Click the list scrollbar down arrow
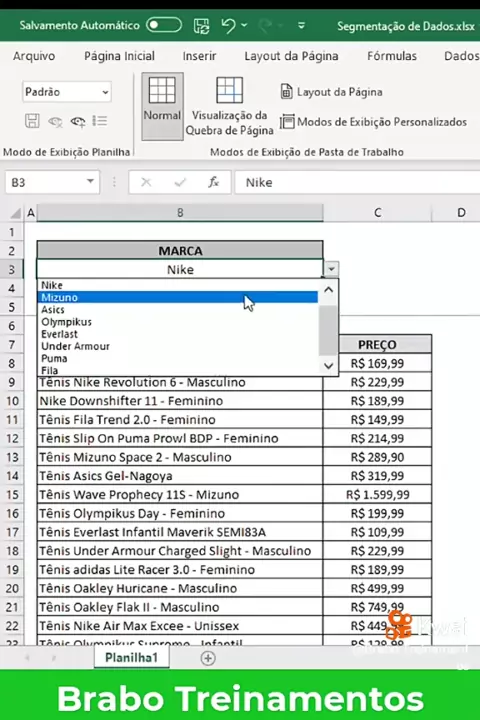The width and height of the screenshot is (480, 720). pos(328,366)
